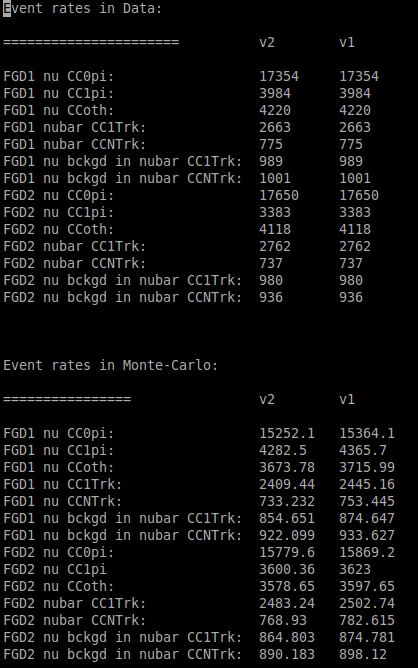Image resolution: width=418 pixels, height=668 pixels.
Task: Click the data value 17354 under v2
Action: coord(279,77)
